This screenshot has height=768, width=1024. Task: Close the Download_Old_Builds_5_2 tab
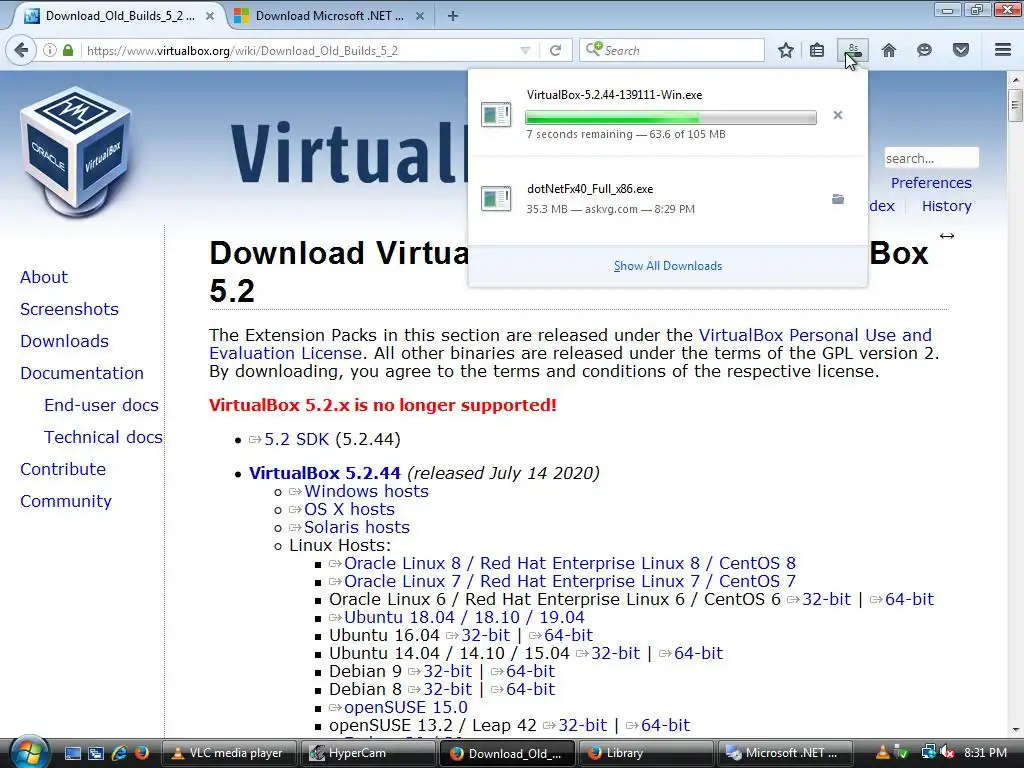click(210, 16)
